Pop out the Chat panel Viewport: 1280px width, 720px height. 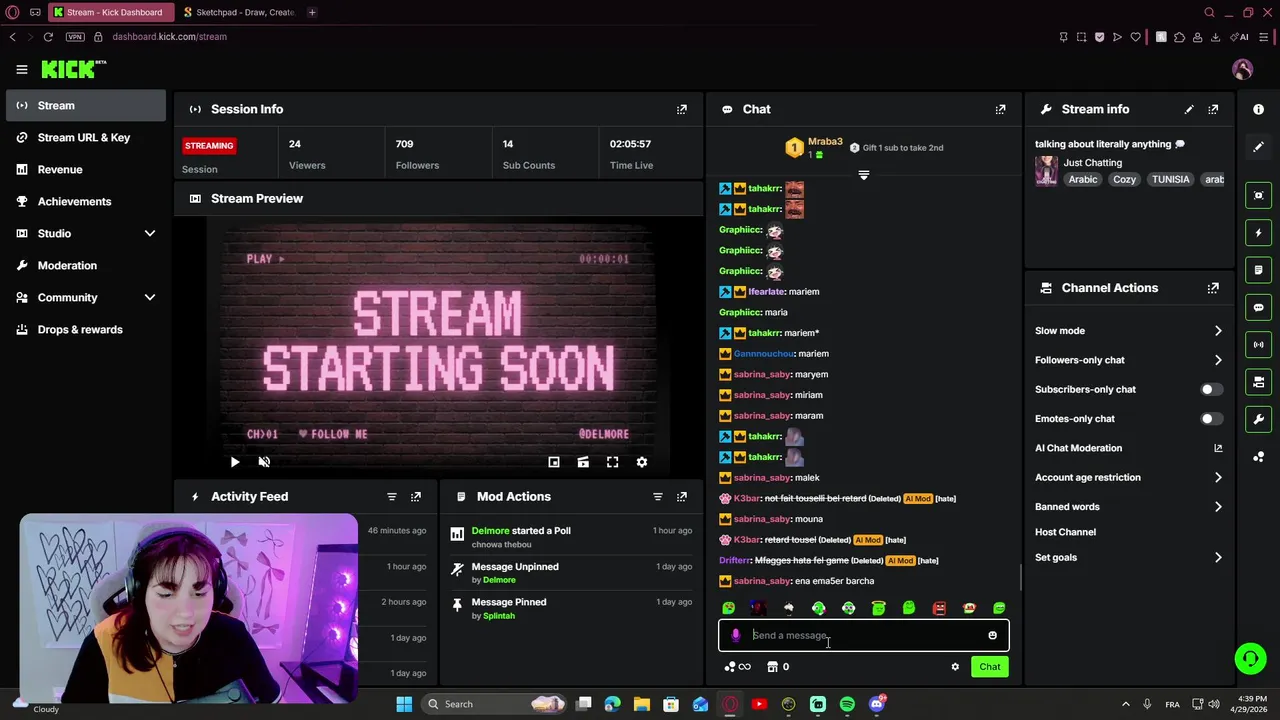click(1000, 109)
